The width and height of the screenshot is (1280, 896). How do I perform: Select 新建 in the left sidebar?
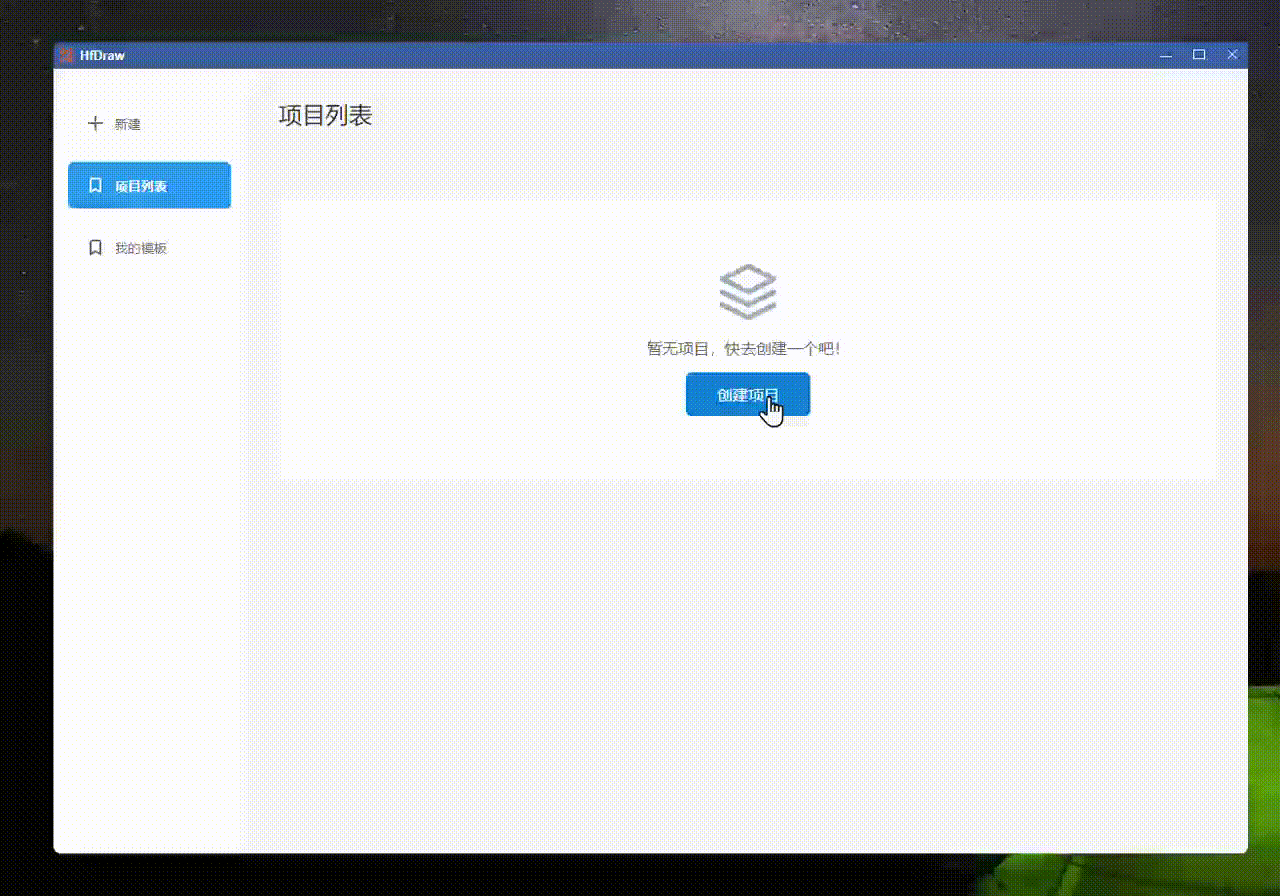[x=128, y=123]
